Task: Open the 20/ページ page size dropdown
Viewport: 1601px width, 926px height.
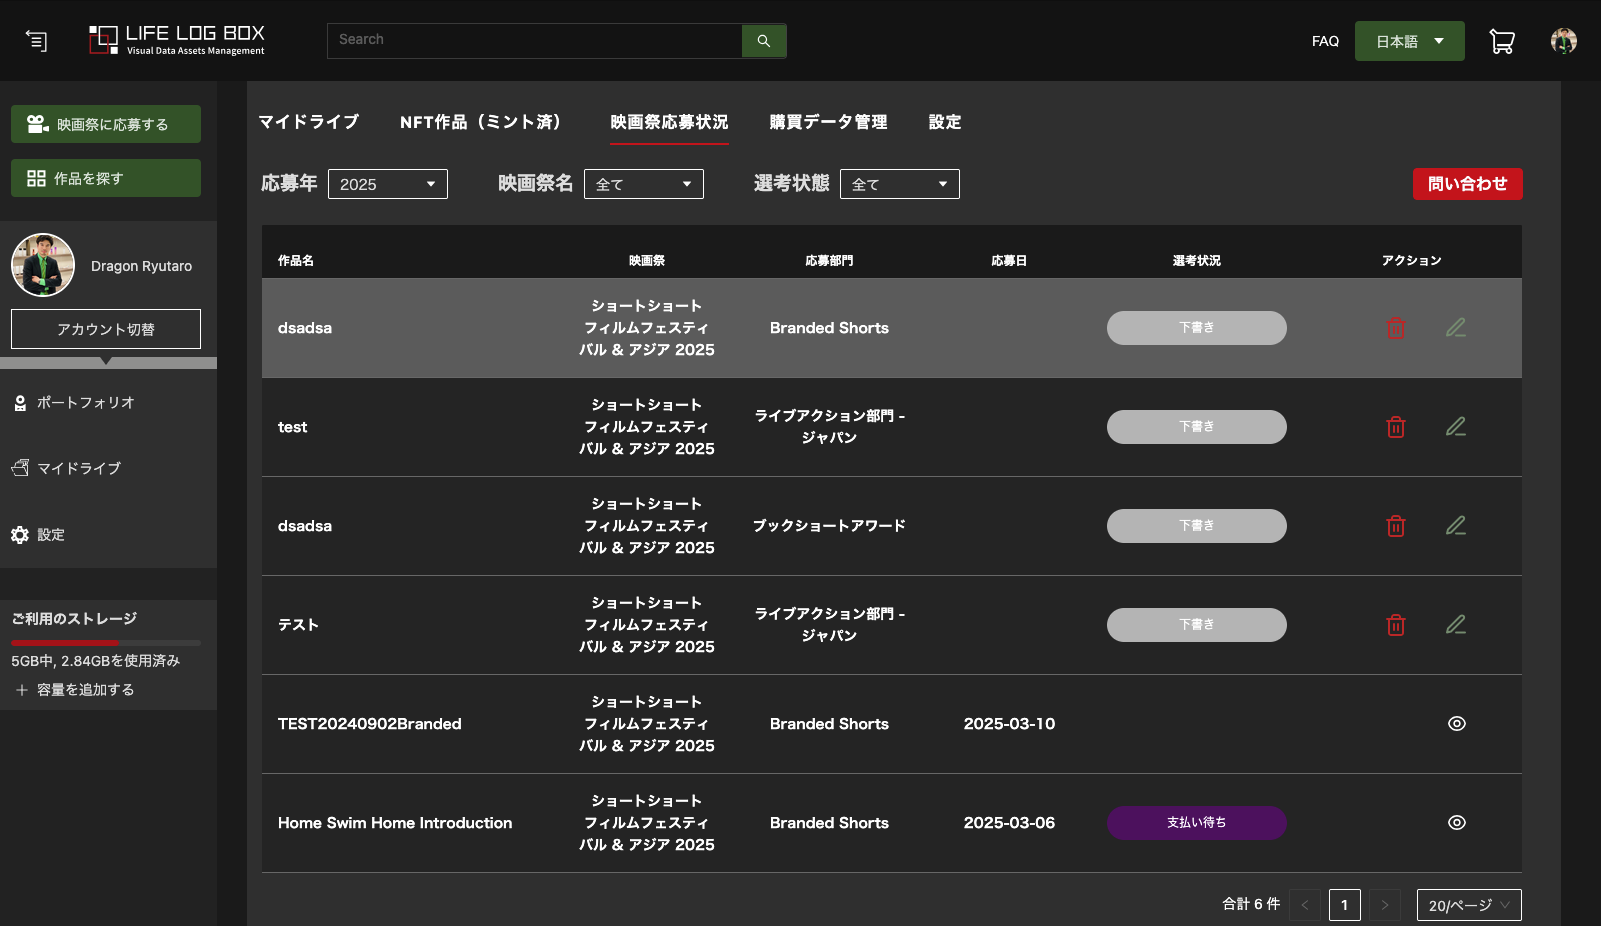Action: (x=1469, y=905)
